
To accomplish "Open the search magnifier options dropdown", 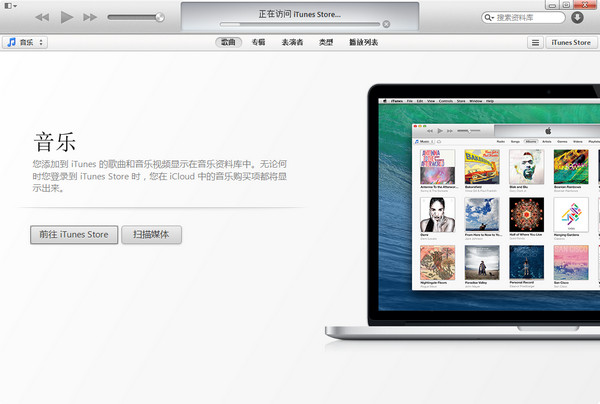I will point(489,18).
